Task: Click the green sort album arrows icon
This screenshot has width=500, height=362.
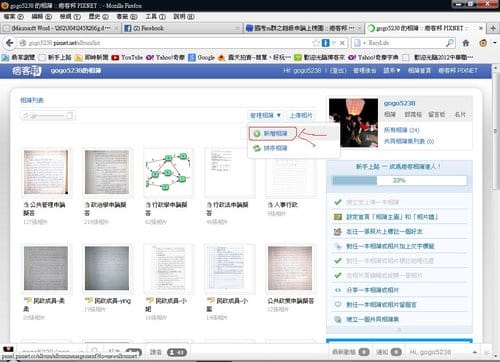Action: 257,148
